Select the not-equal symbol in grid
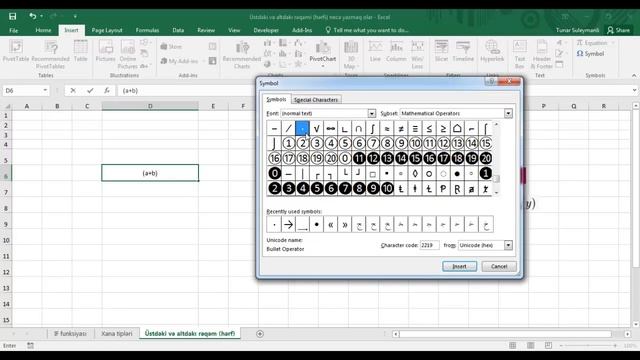The height and width of the screenshot is (360, 640). click(401, 129)
